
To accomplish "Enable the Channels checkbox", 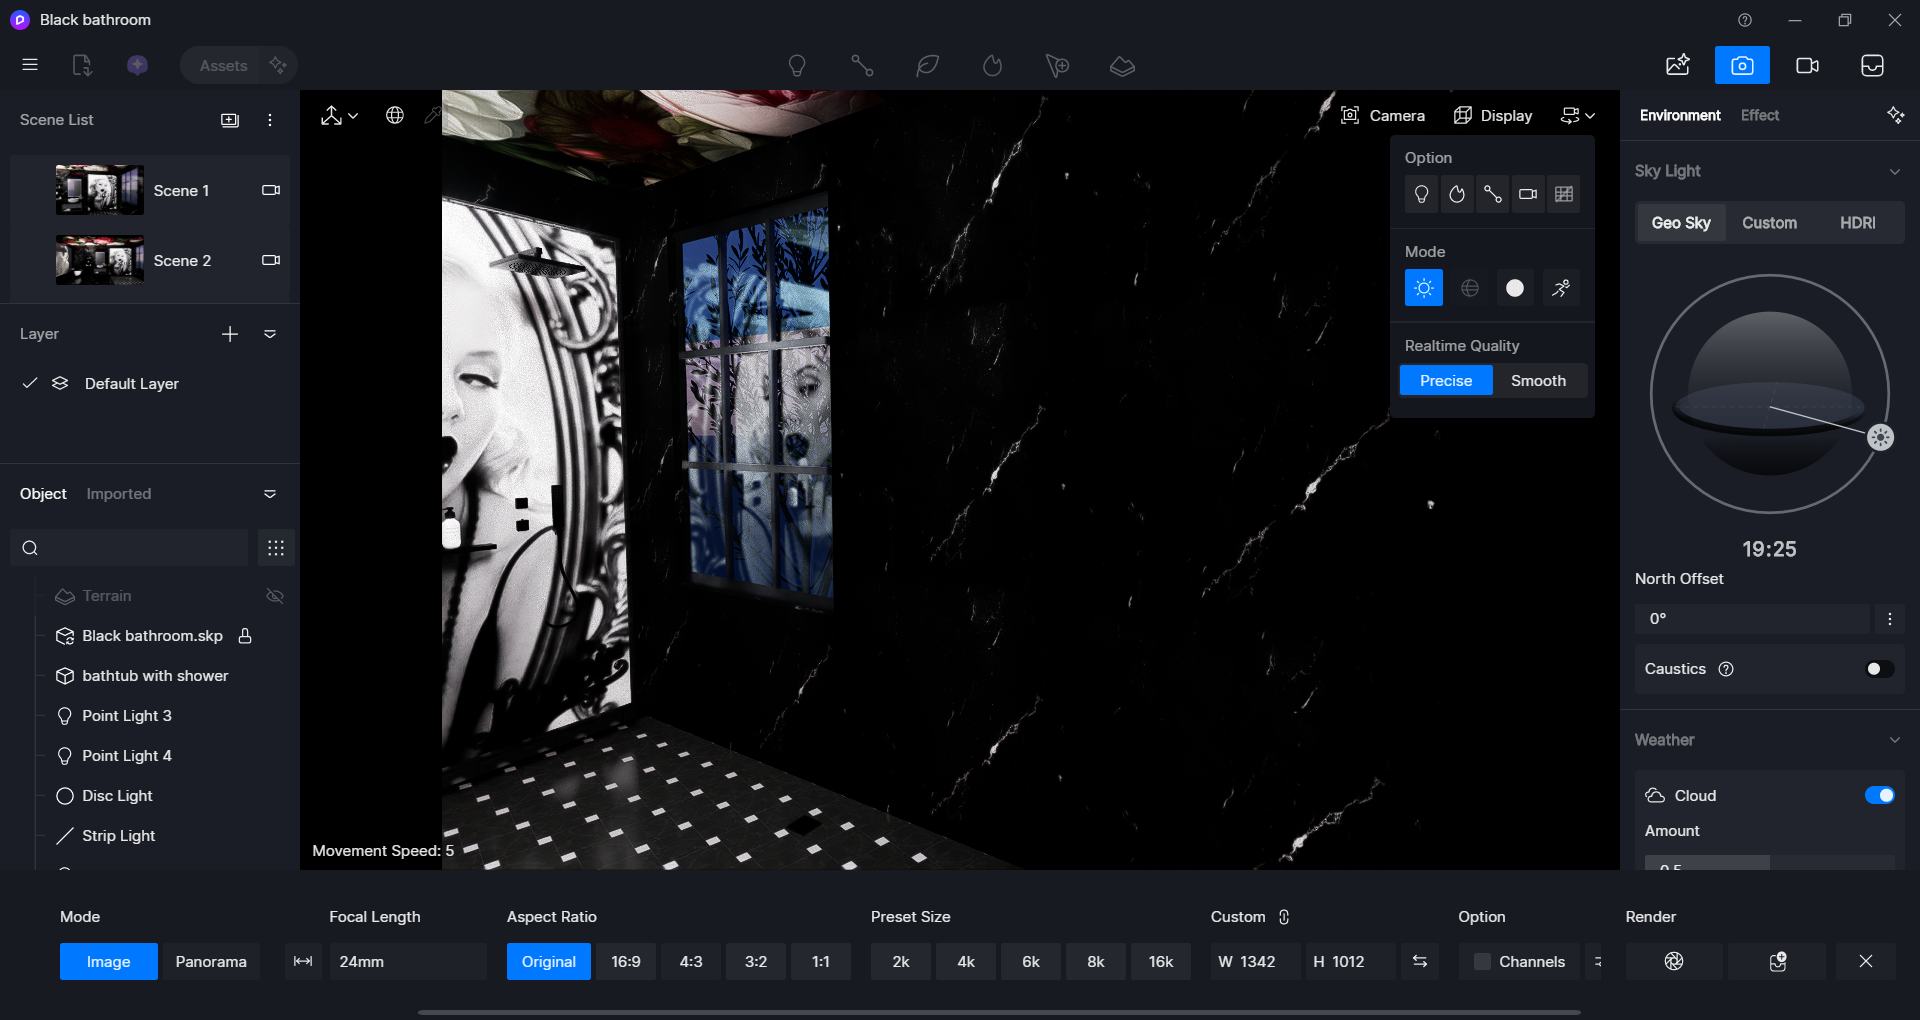I will [x=1482, y=962].
